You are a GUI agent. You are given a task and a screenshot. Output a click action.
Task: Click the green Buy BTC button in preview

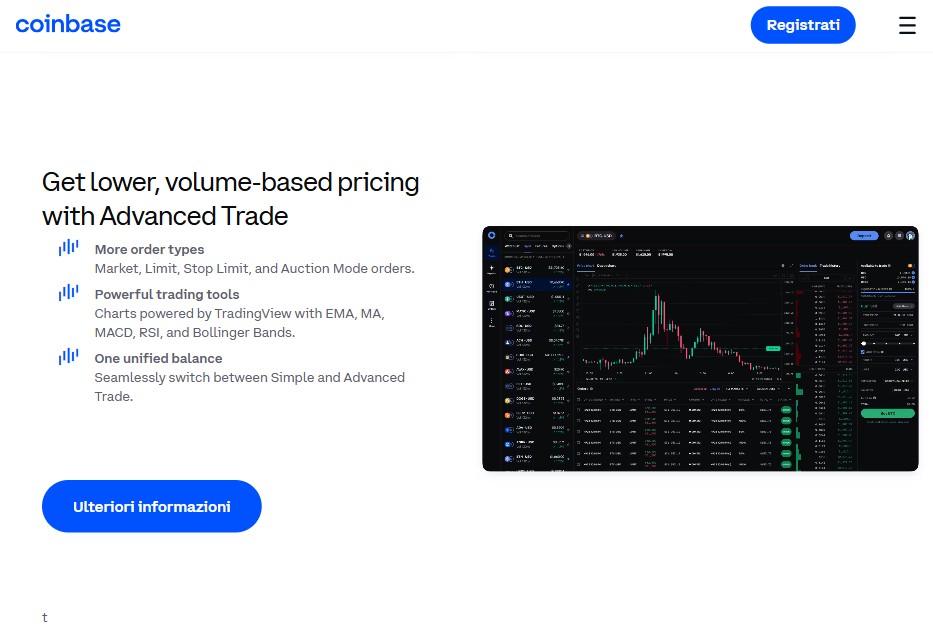point(888,412)
